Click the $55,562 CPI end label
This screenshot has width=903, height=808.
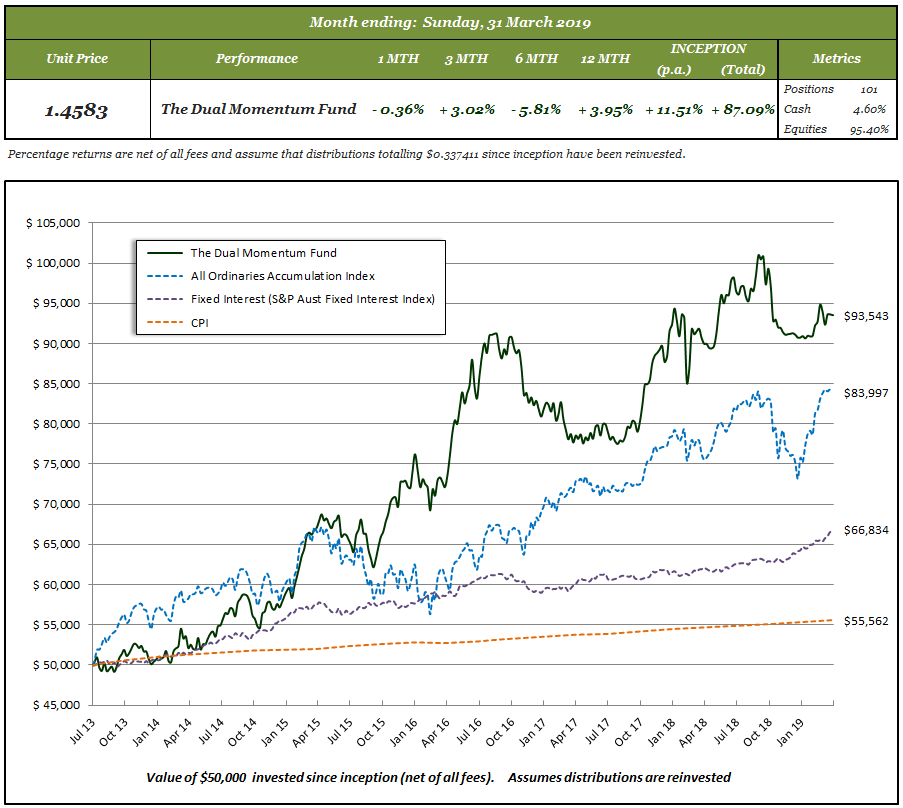pyautogui.click(x=865, y=620)
